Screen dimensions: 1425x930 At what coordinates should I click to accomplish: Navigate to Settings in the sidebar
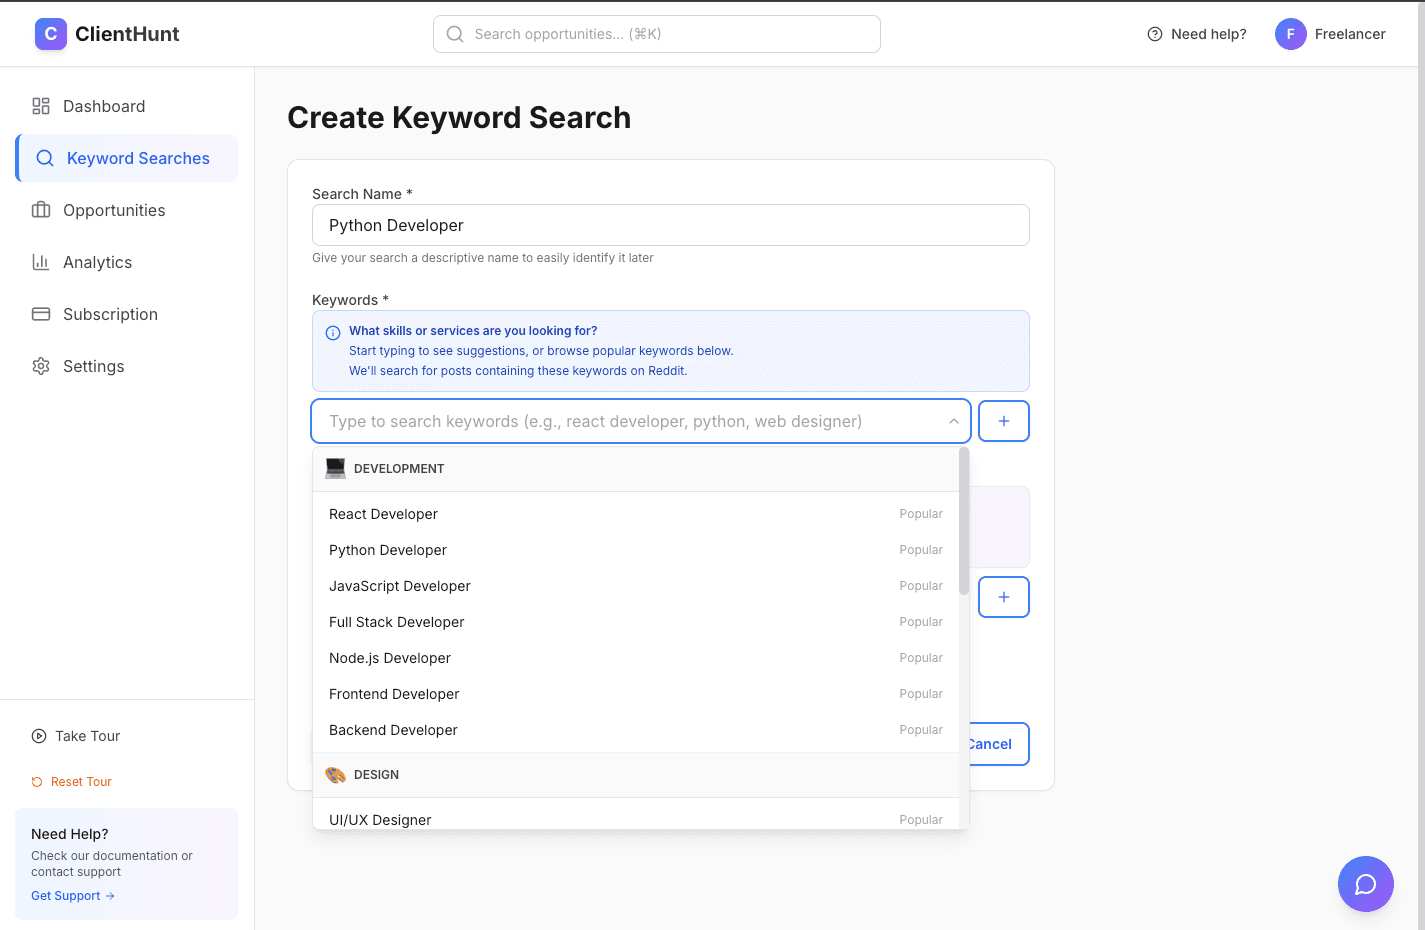[x=93, y=366]
